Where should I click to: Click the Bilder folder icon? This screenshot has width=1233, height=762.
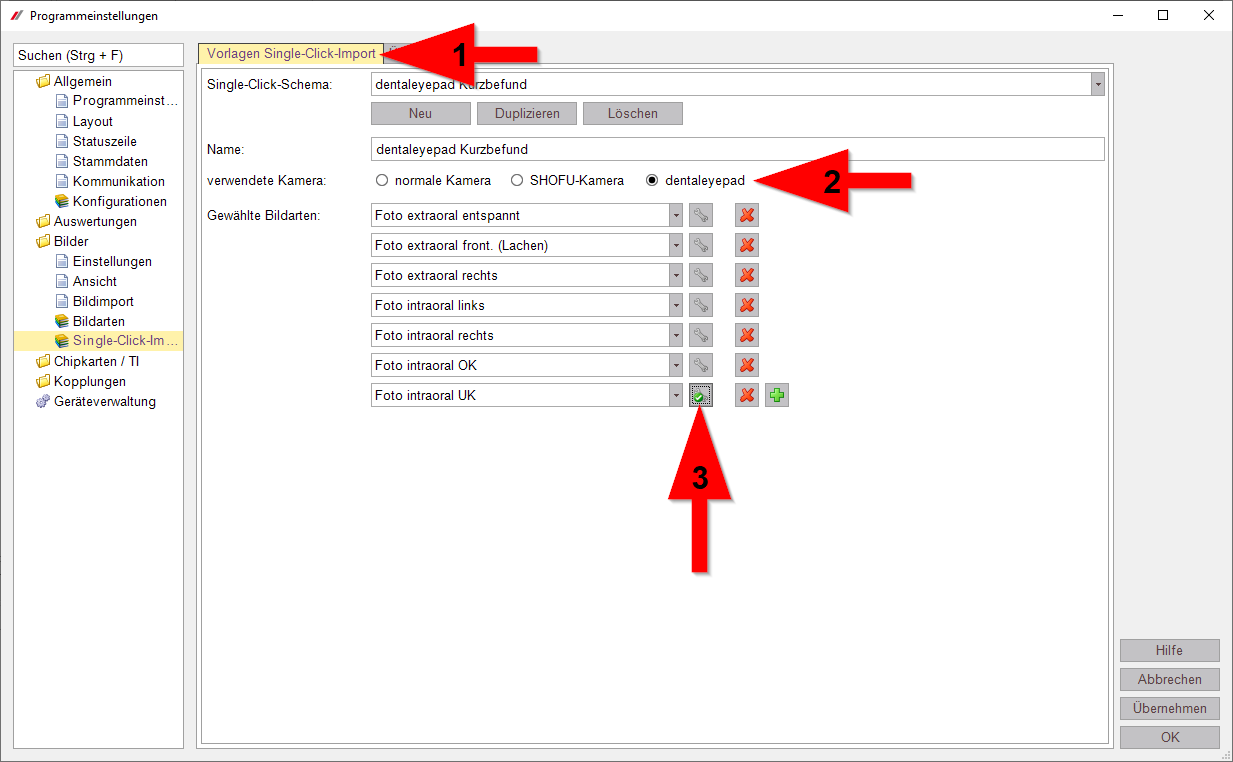point(43,241)
